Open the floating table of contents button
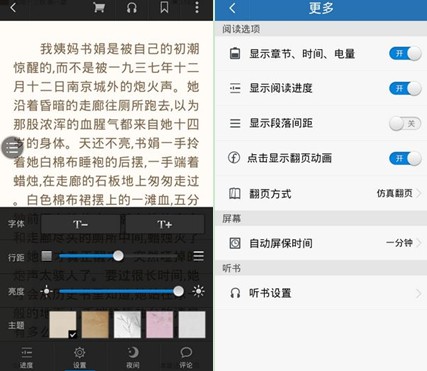 point(12,147)
